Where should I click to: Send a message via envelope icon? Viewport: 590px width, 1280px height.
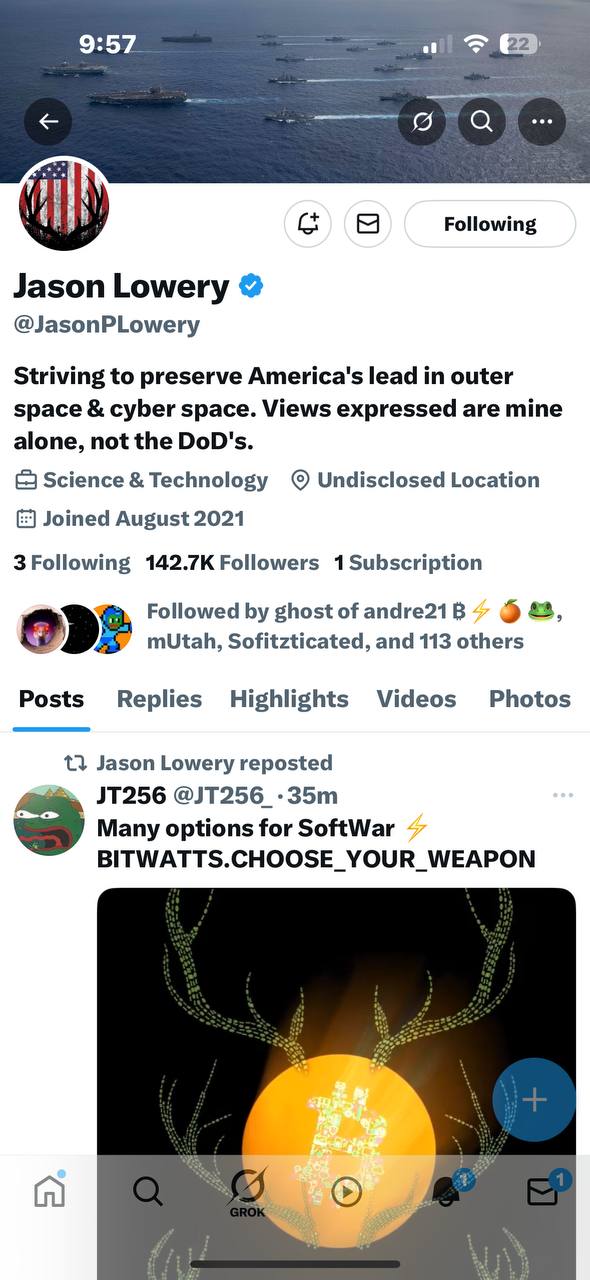click(x=368, y=224)
